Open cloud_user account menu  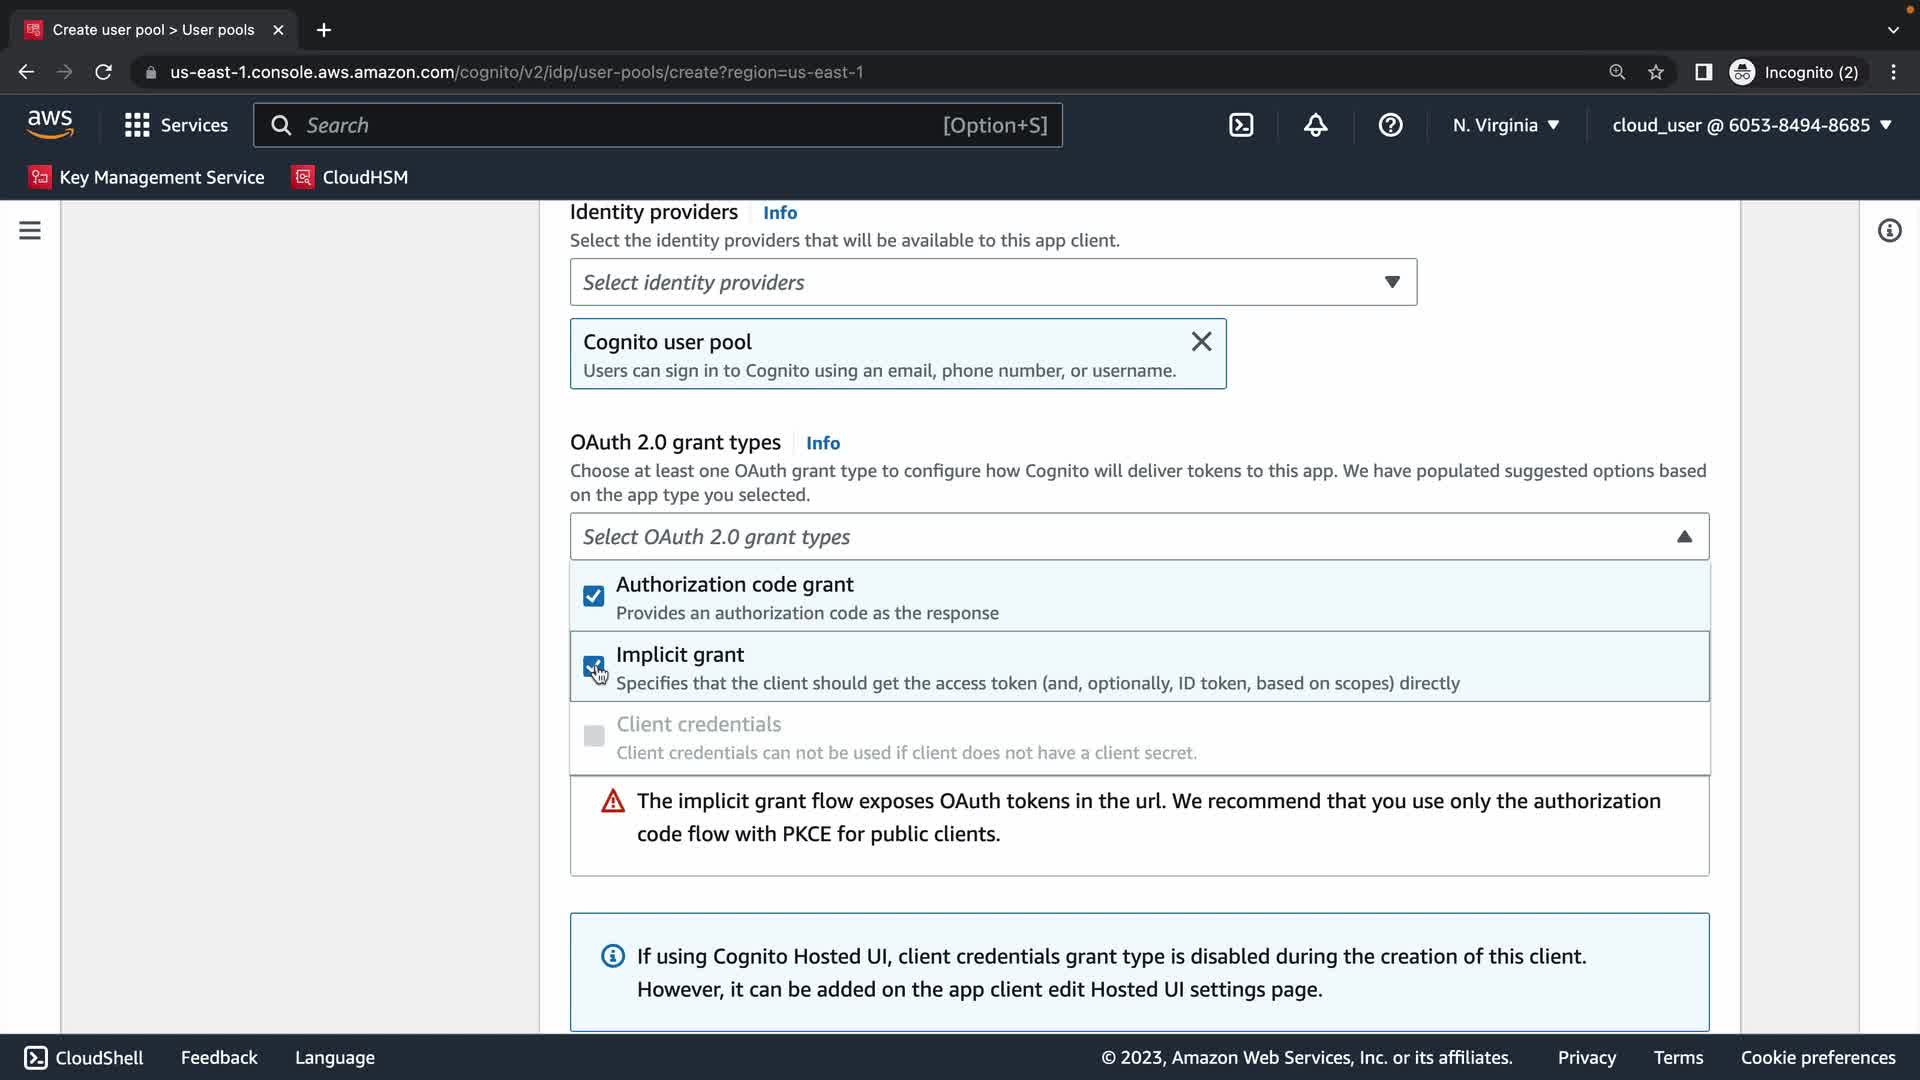pyautogui.click(x=1751, y=125)
